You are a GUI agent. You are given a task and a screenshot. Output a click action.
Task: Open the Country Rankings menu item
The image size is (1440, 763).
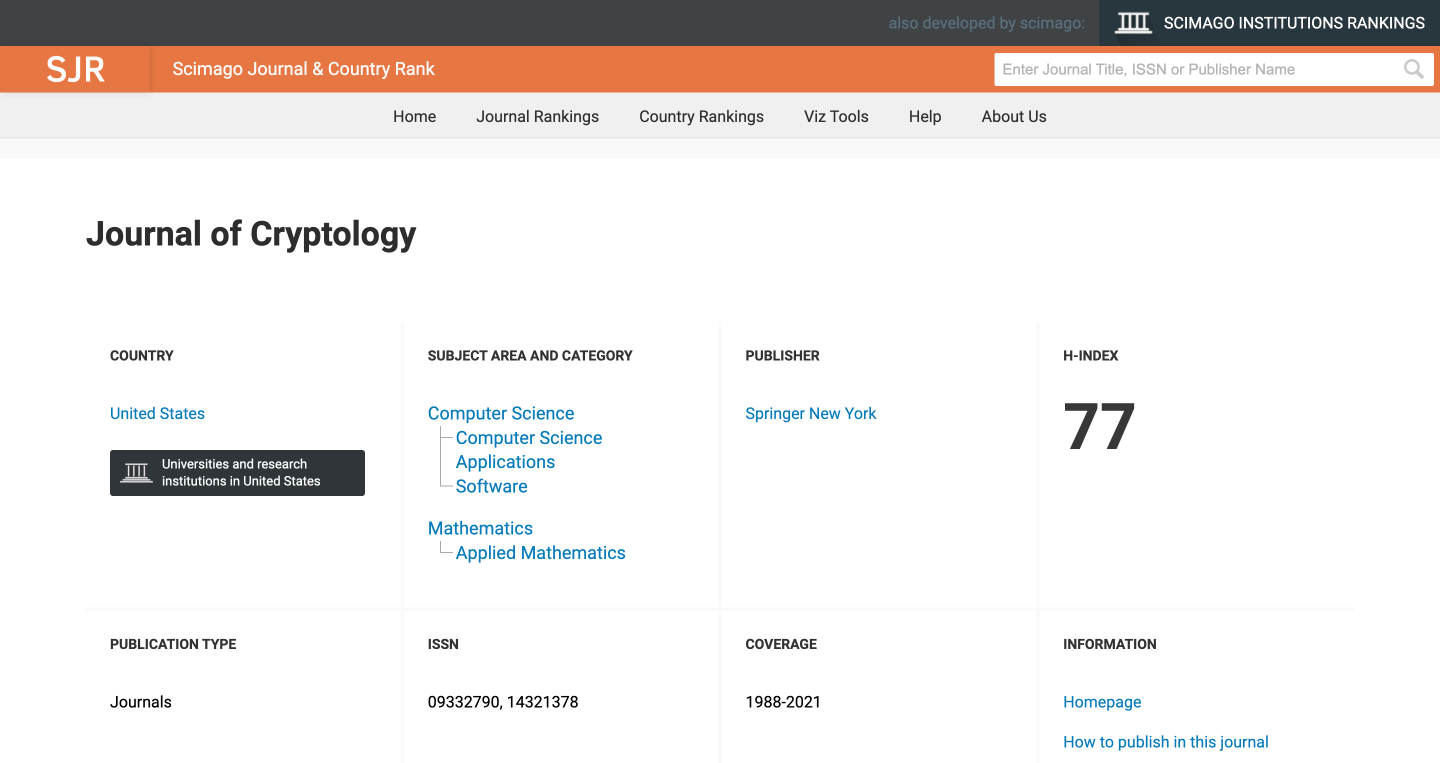point(701,116)
